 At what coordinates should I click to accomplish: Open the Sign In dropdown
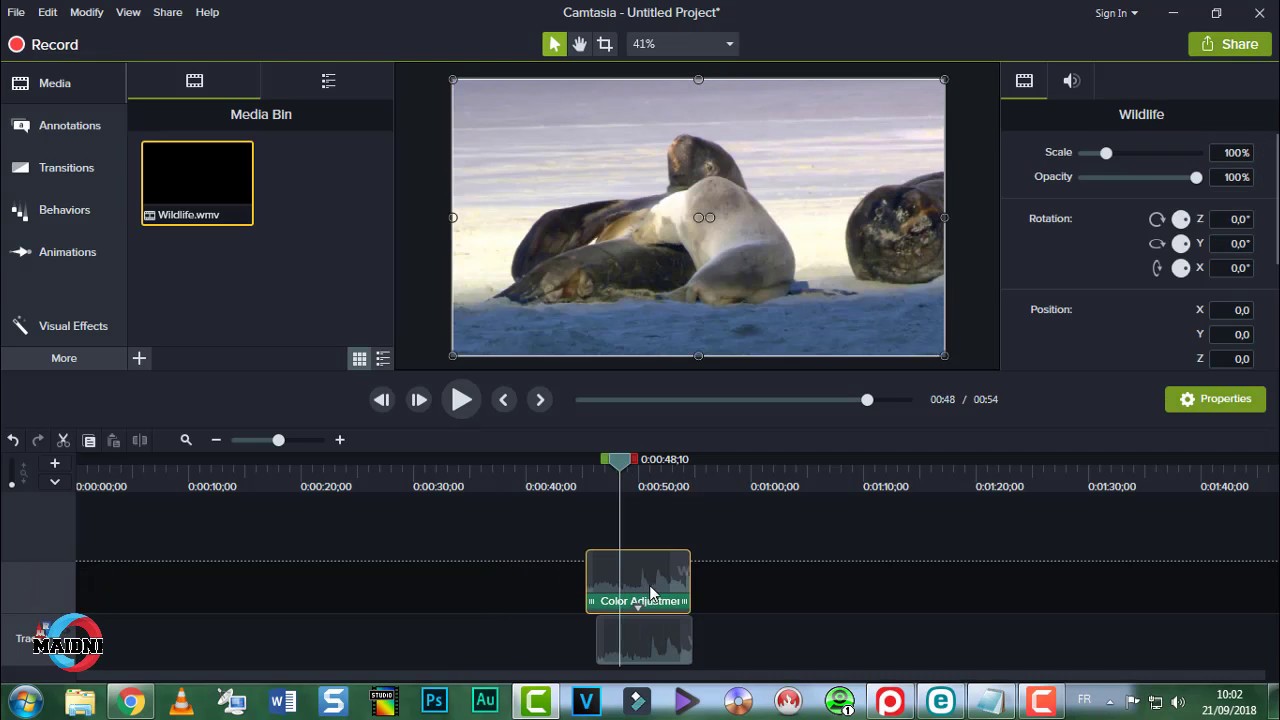pos(1116,13)
